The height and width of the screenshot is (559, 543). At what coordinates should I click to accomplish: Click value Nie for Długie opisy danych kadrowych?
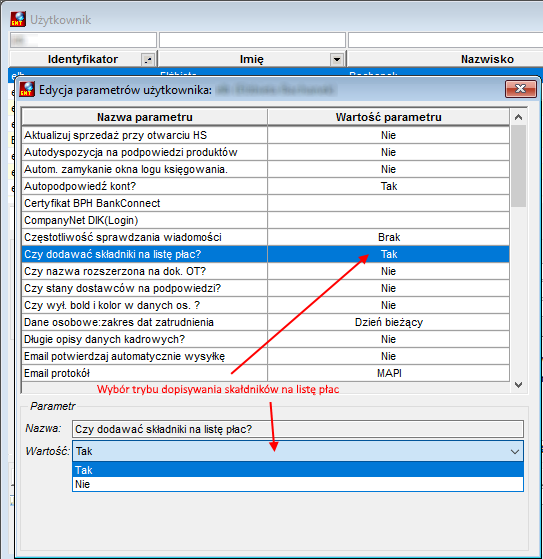coord(389,339)
